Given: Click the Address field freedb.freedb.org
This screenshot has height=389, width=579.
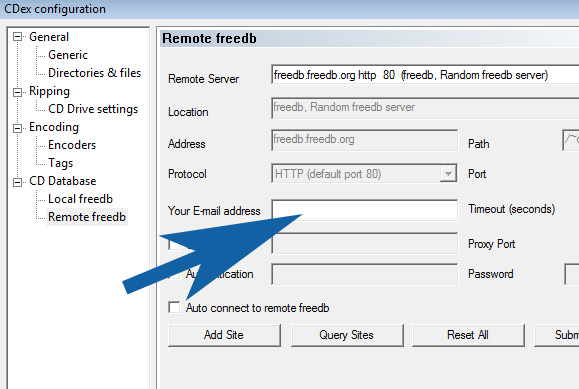Looking at the screenshot, I should click(x=364, y=140).
